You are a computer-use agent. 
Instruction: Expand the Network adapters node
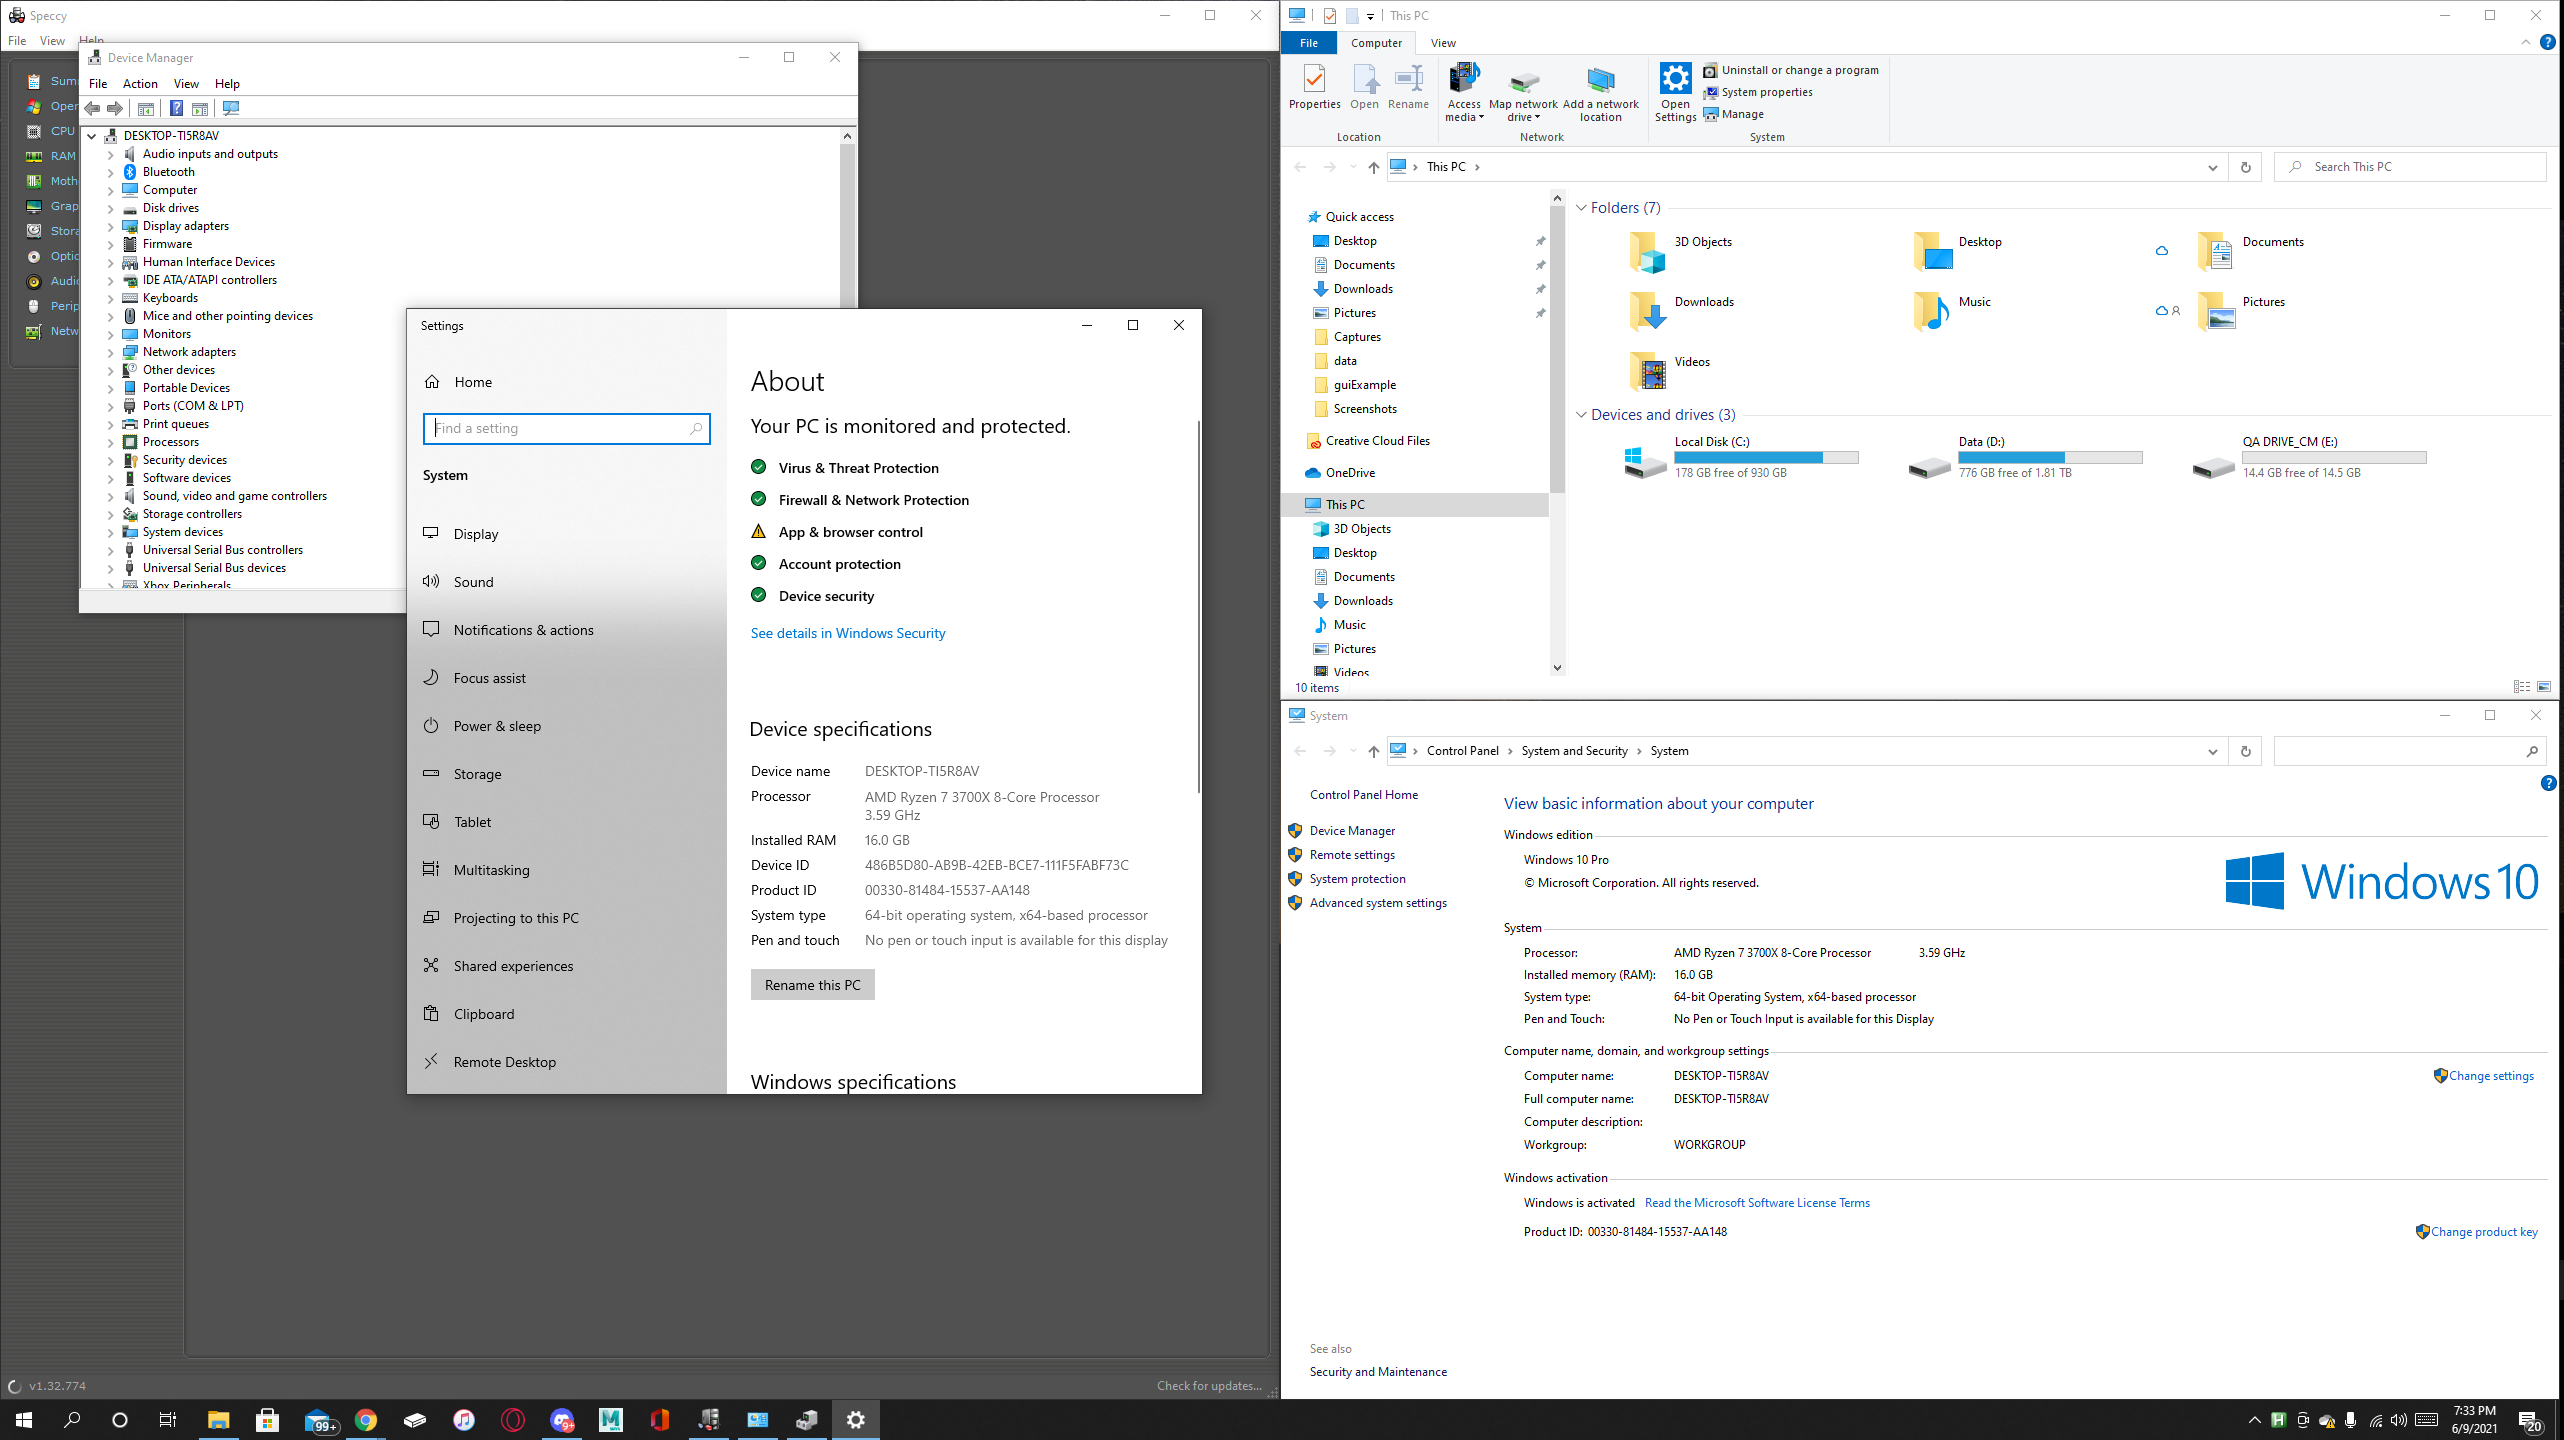[110, 351]
